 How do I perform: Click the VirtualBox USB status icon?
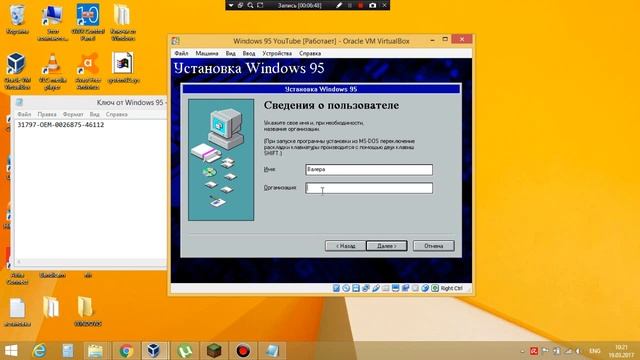(376, 288)
